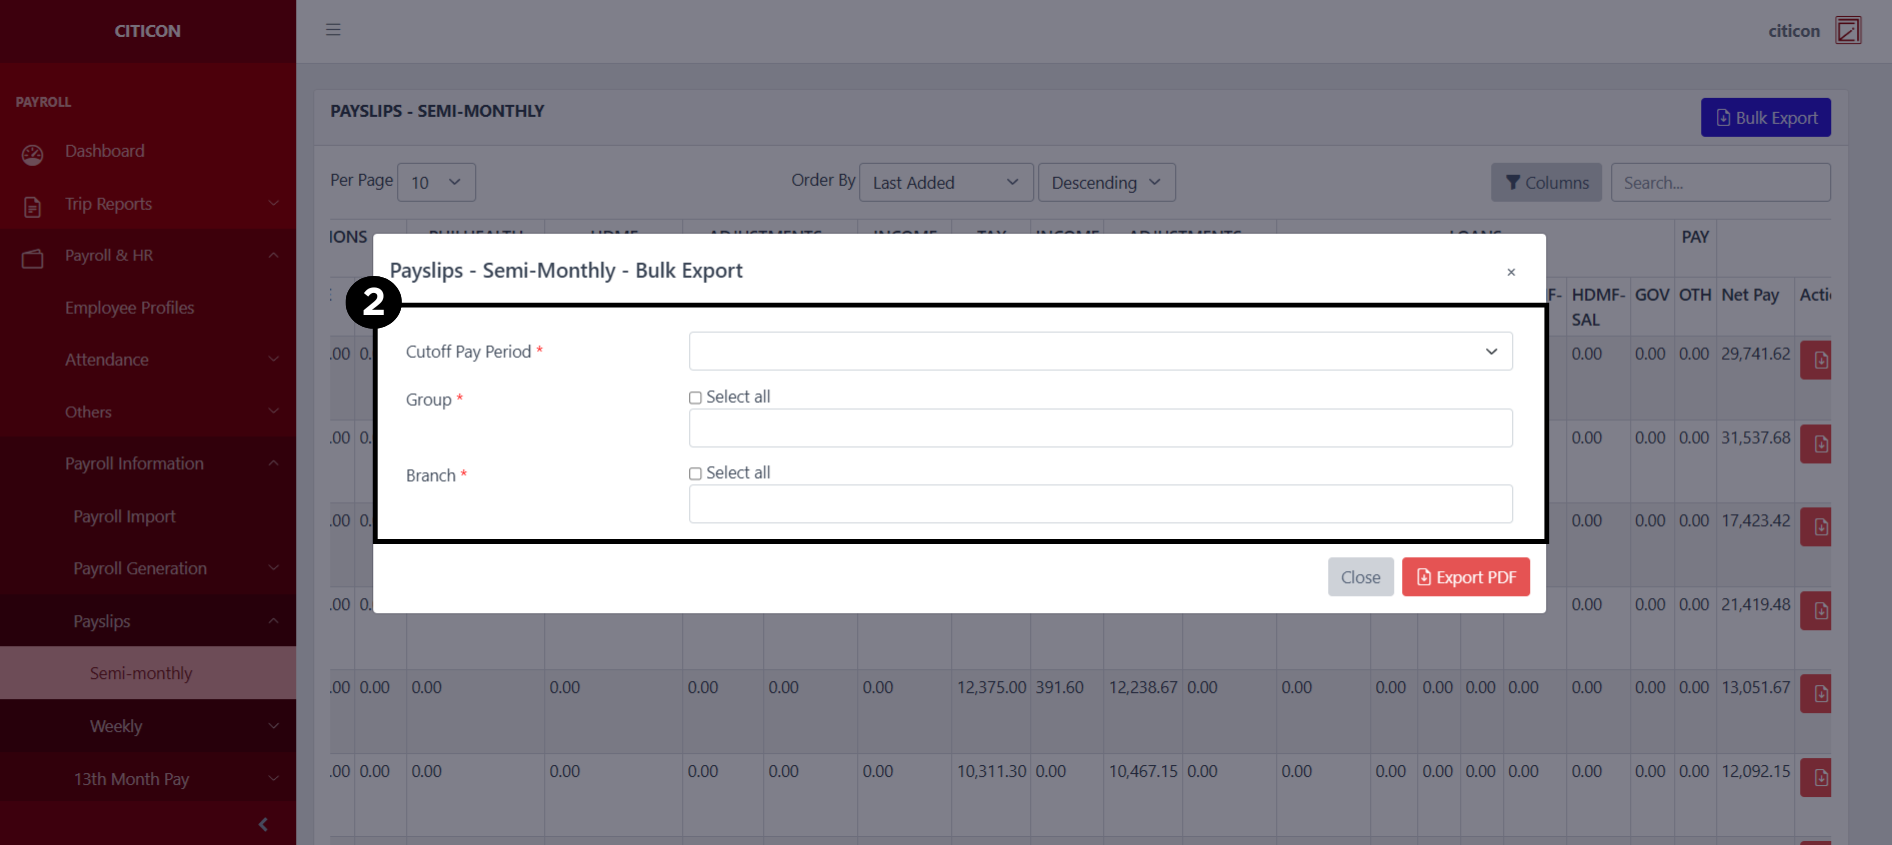Screen dimensions: 1892x845
Task: Click the Dashboard gauge icon
Action: point(33,154)
